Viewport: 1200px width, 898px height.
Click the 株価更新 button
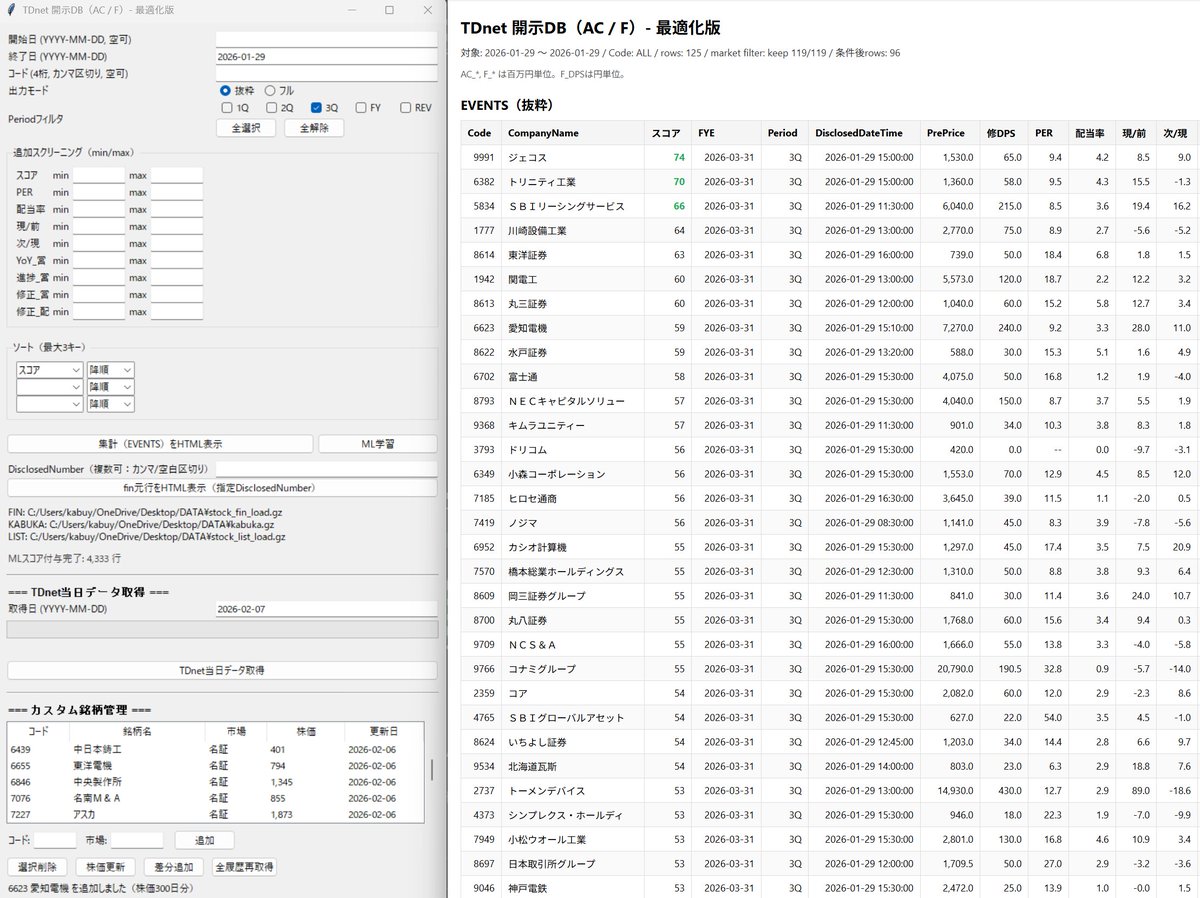click(x=106, y=866)
